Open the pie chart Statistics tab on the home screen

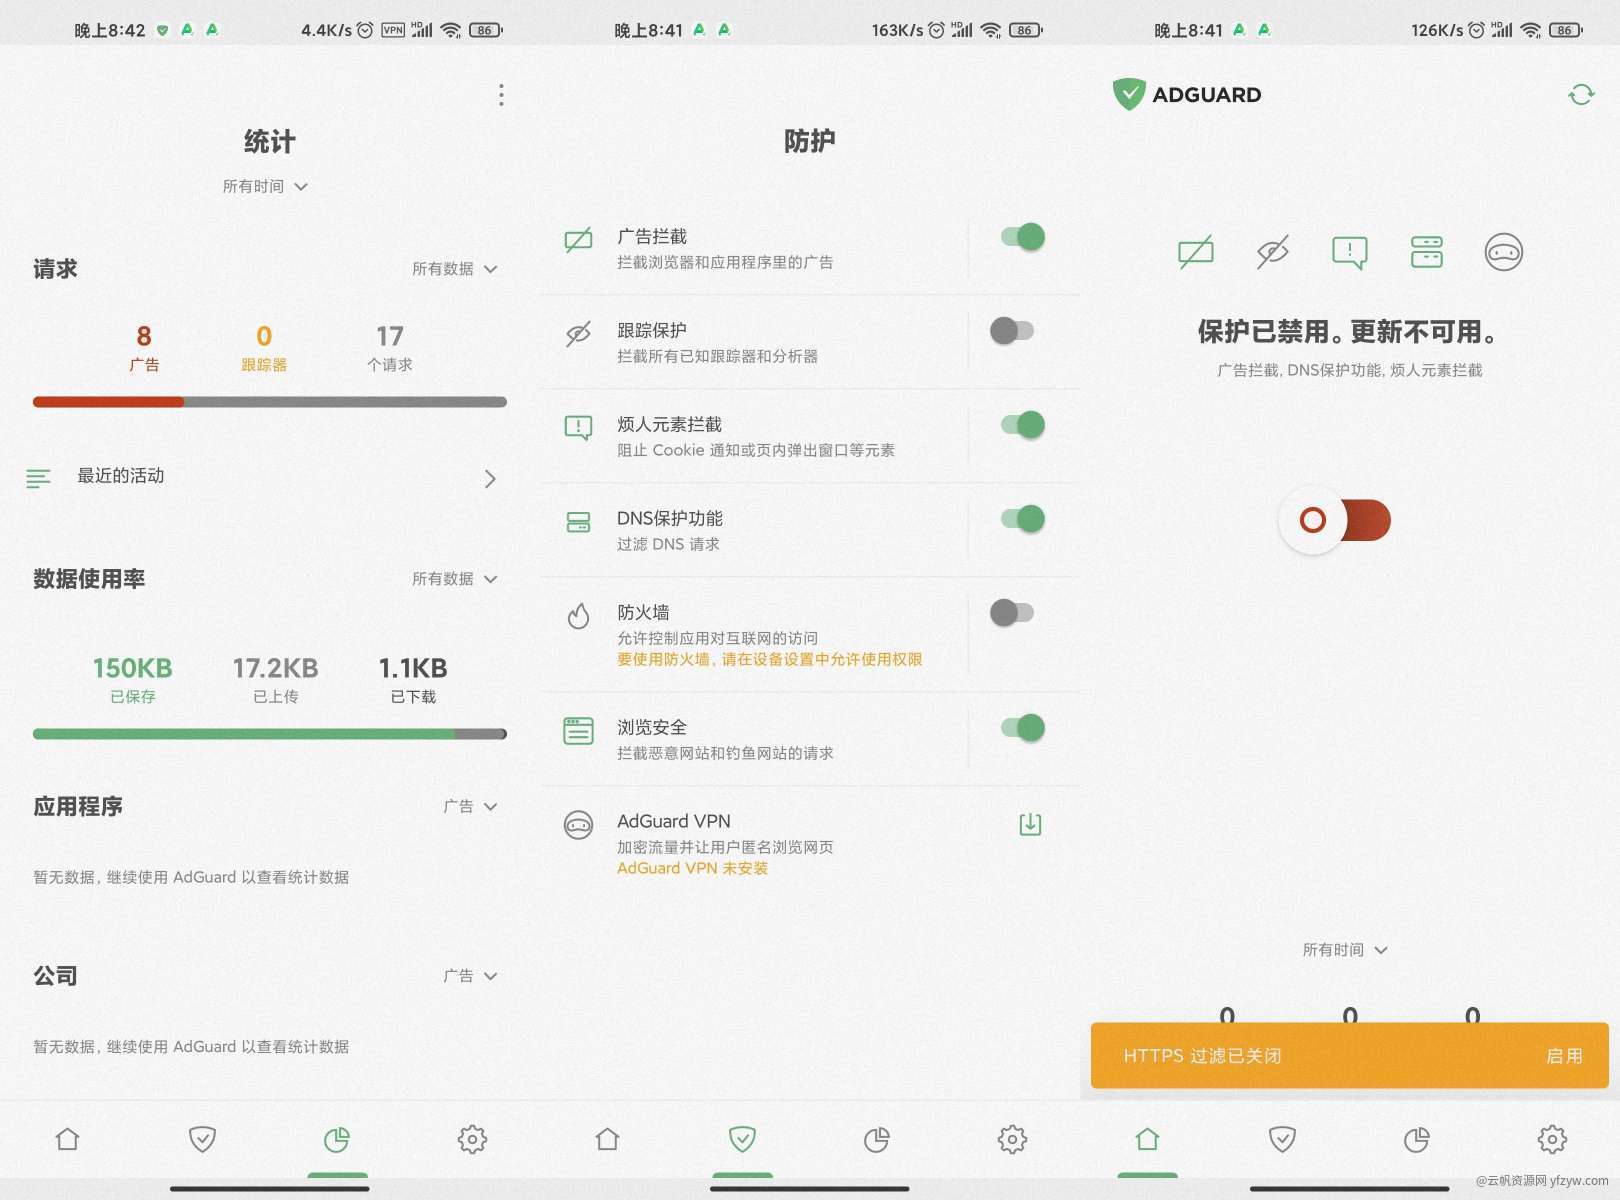1417,1139
